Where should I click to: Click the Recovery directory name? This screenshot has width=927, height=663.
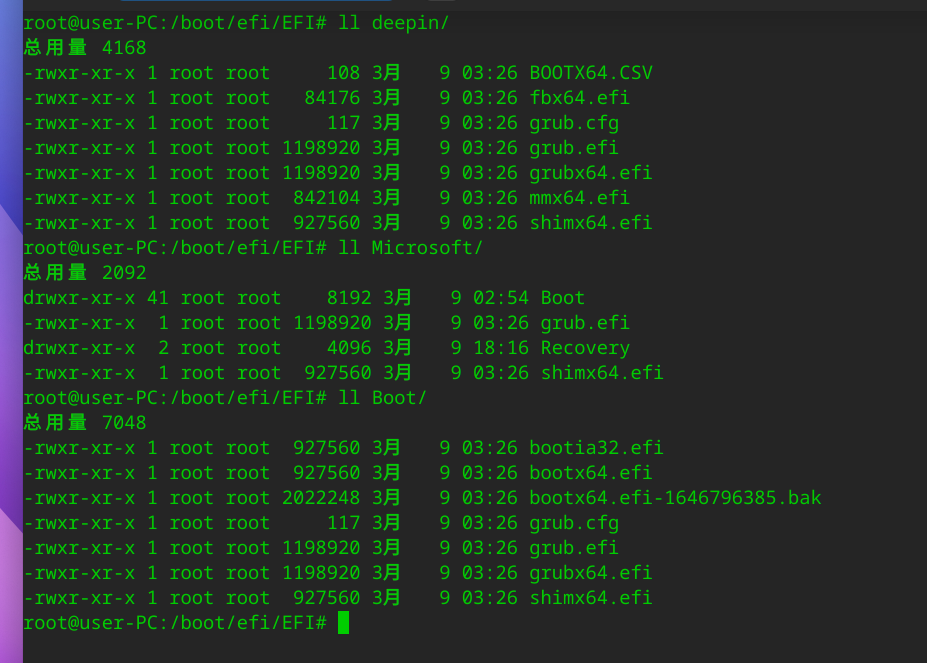[585, 348]
